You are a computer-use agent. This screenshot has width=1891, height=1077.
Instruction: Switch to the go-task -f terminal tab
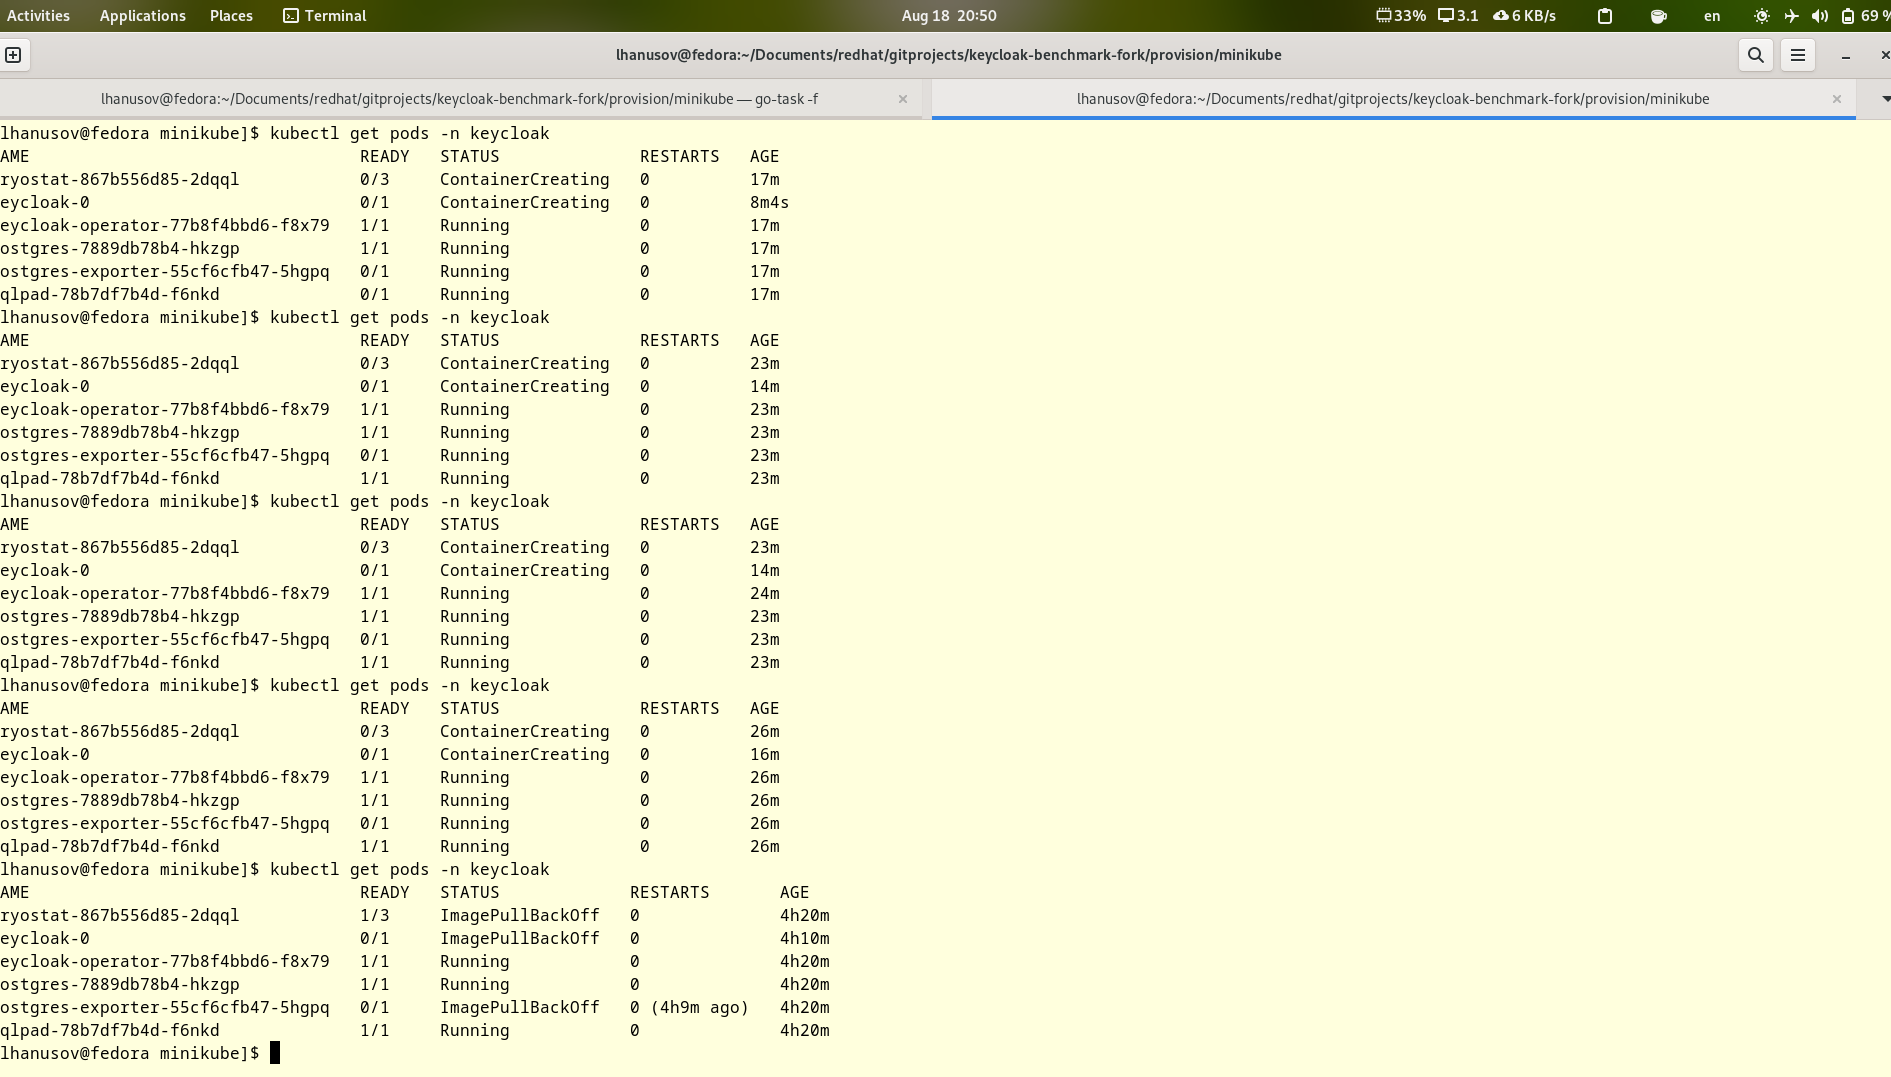click(x=458, y=99)
